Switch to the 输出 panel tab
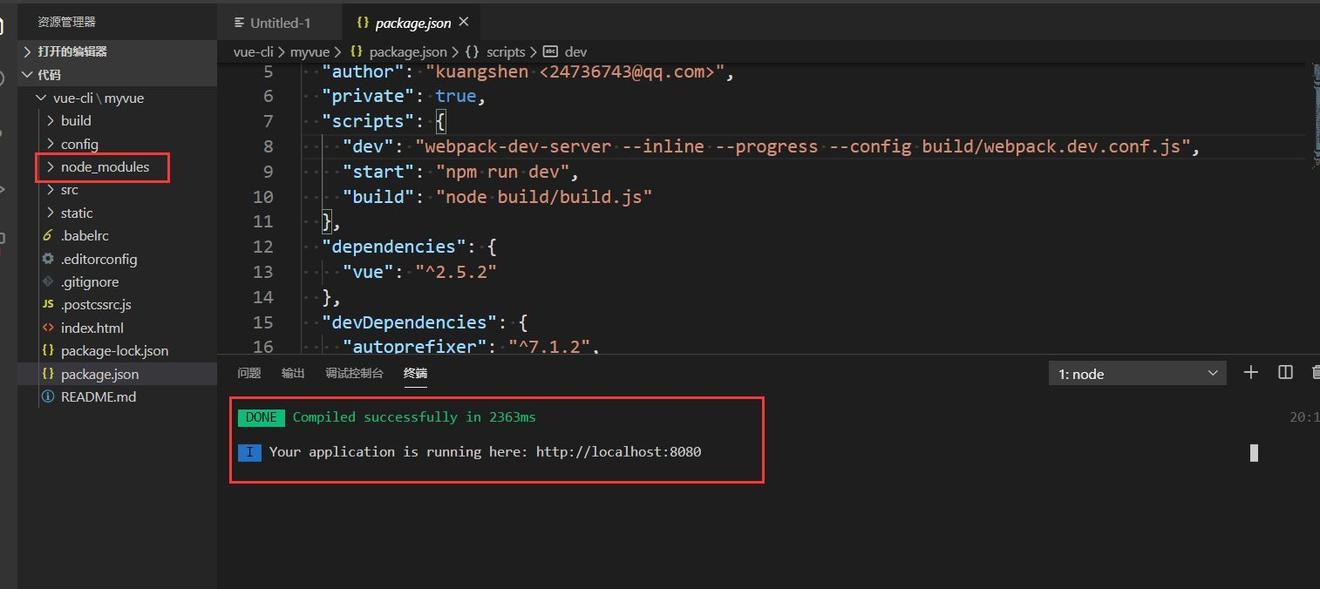1320x589 pixels. 292,372
